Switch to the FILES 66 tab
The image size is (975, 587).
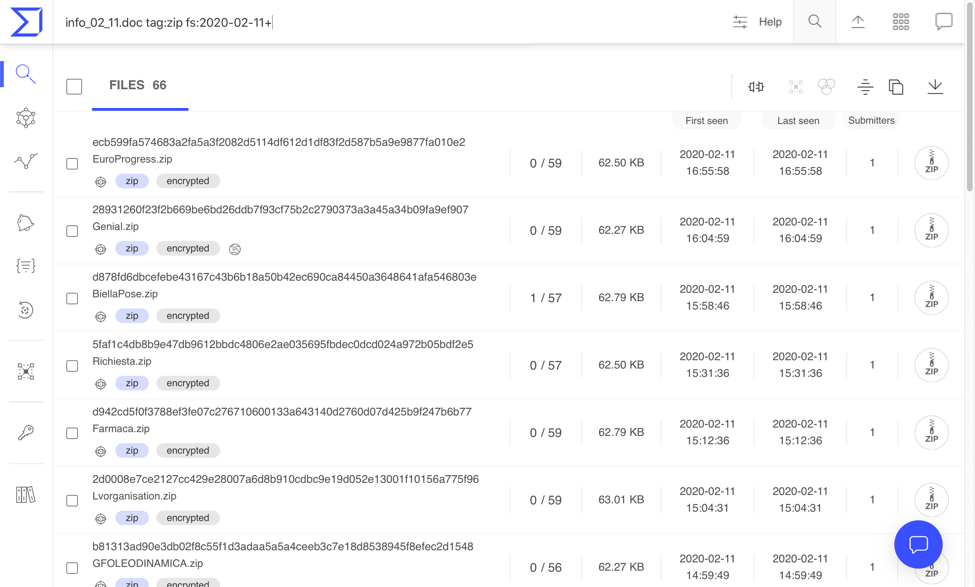[138, 86]
